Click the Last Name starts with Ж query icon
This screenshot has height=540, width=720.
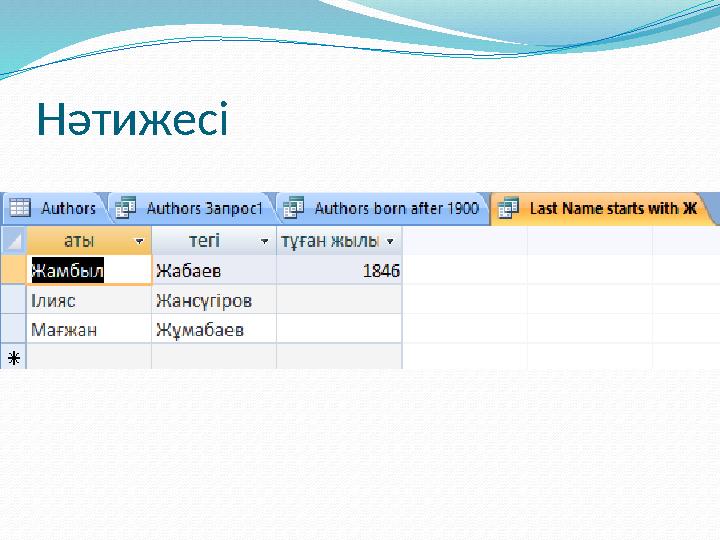(x=508, y=208)
